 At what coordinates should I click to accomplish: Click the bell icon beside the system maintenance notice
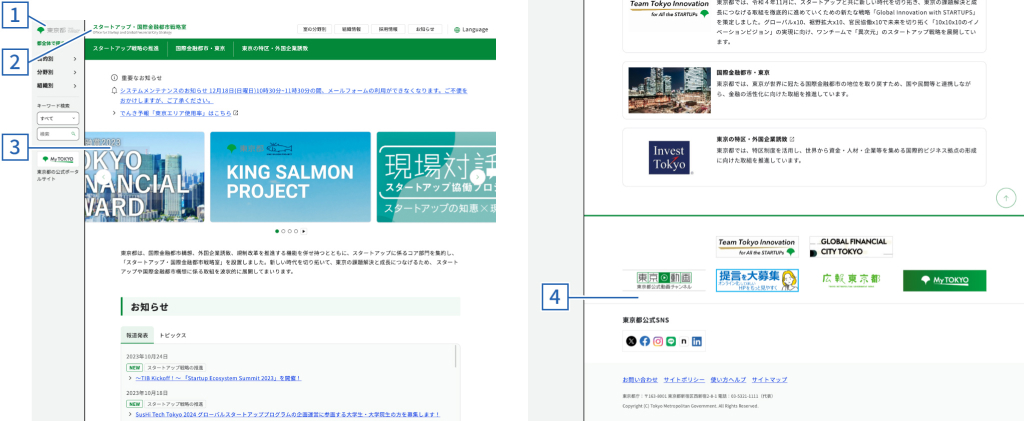pyautogui.click(x=114, y=91)
